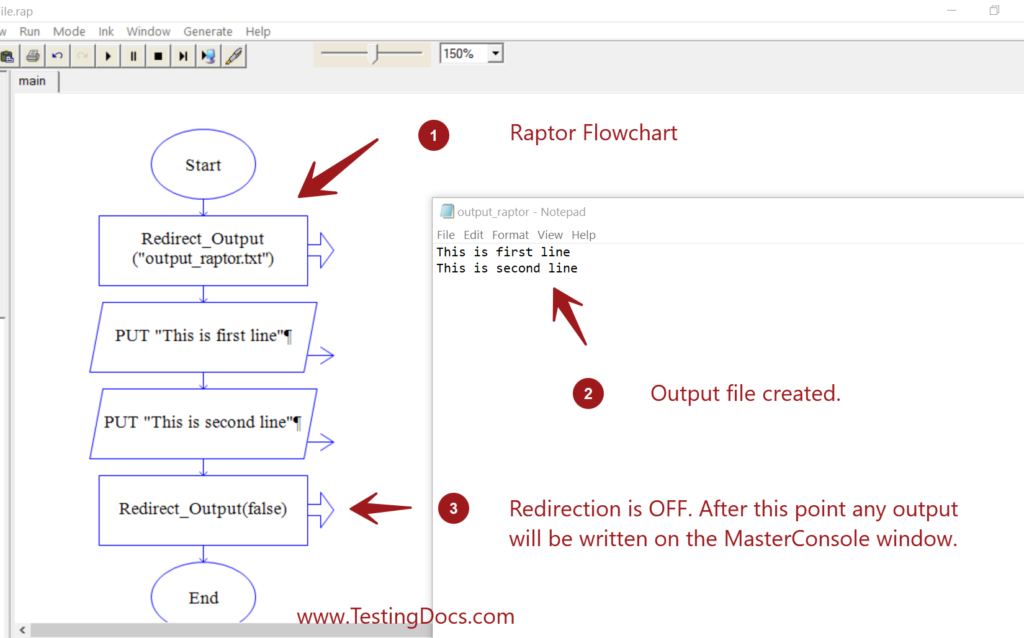Image resolution: width=1024 pixels, height=638 pixels.
Task: Toggle the ink pen tool
Action: [x=234, y=56]
